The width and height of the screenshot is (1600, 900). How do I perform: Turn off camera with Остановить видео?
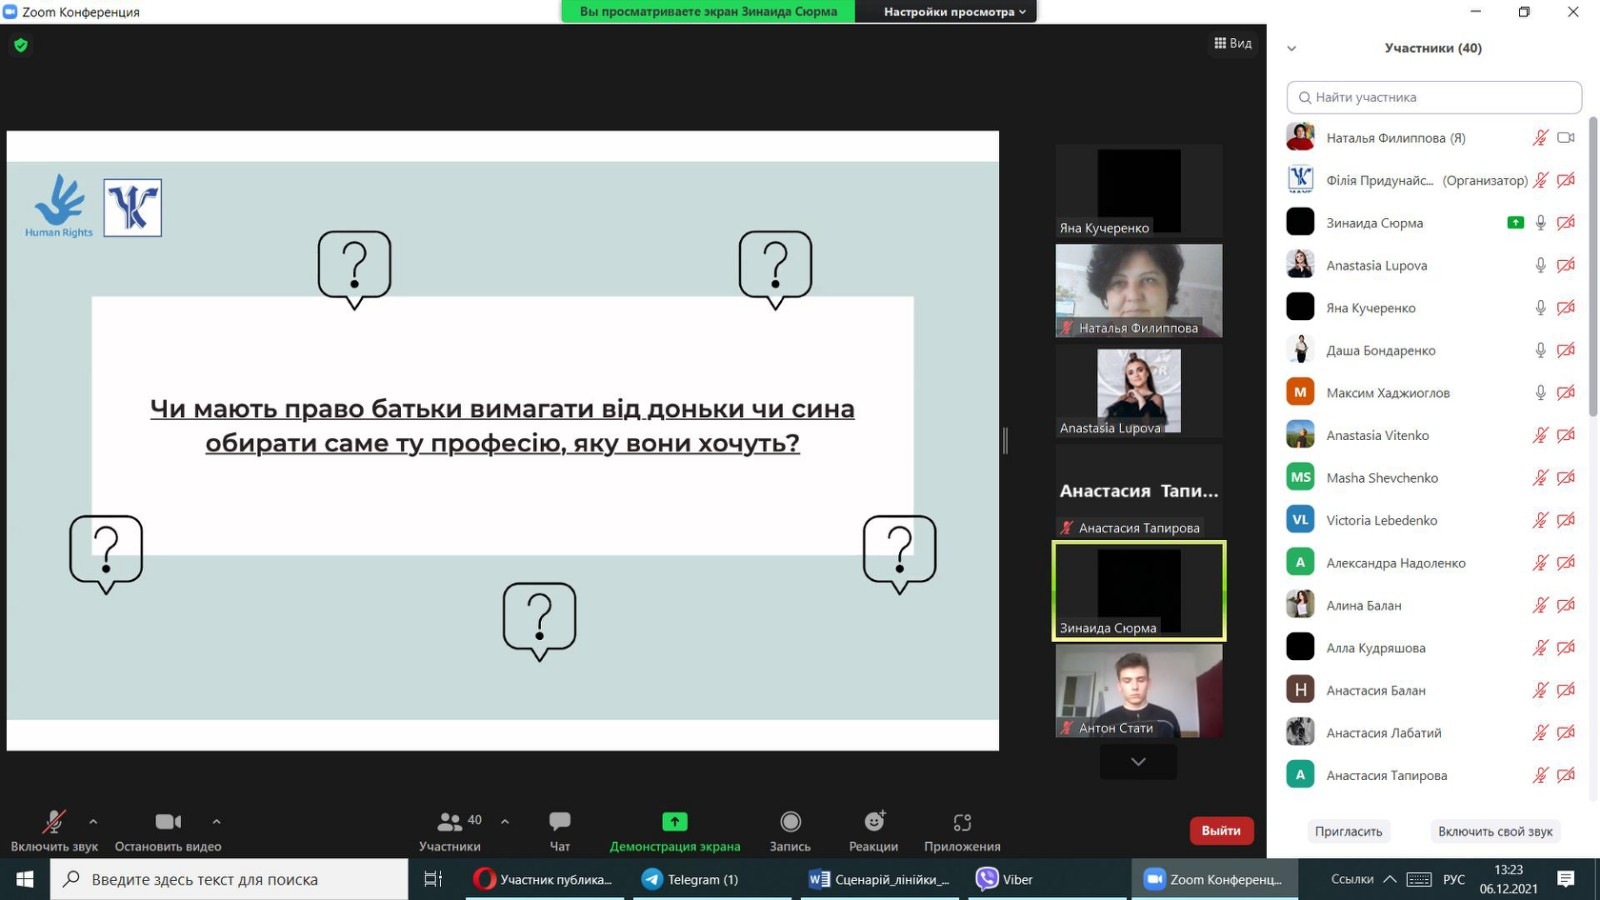tap(168, 822)
